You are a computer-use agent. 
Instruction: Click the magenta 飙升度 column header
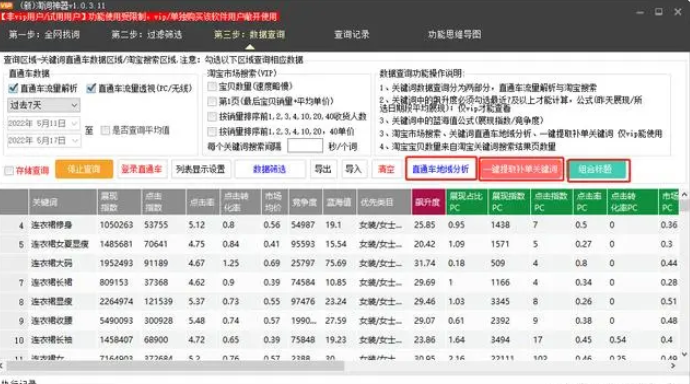428,202
